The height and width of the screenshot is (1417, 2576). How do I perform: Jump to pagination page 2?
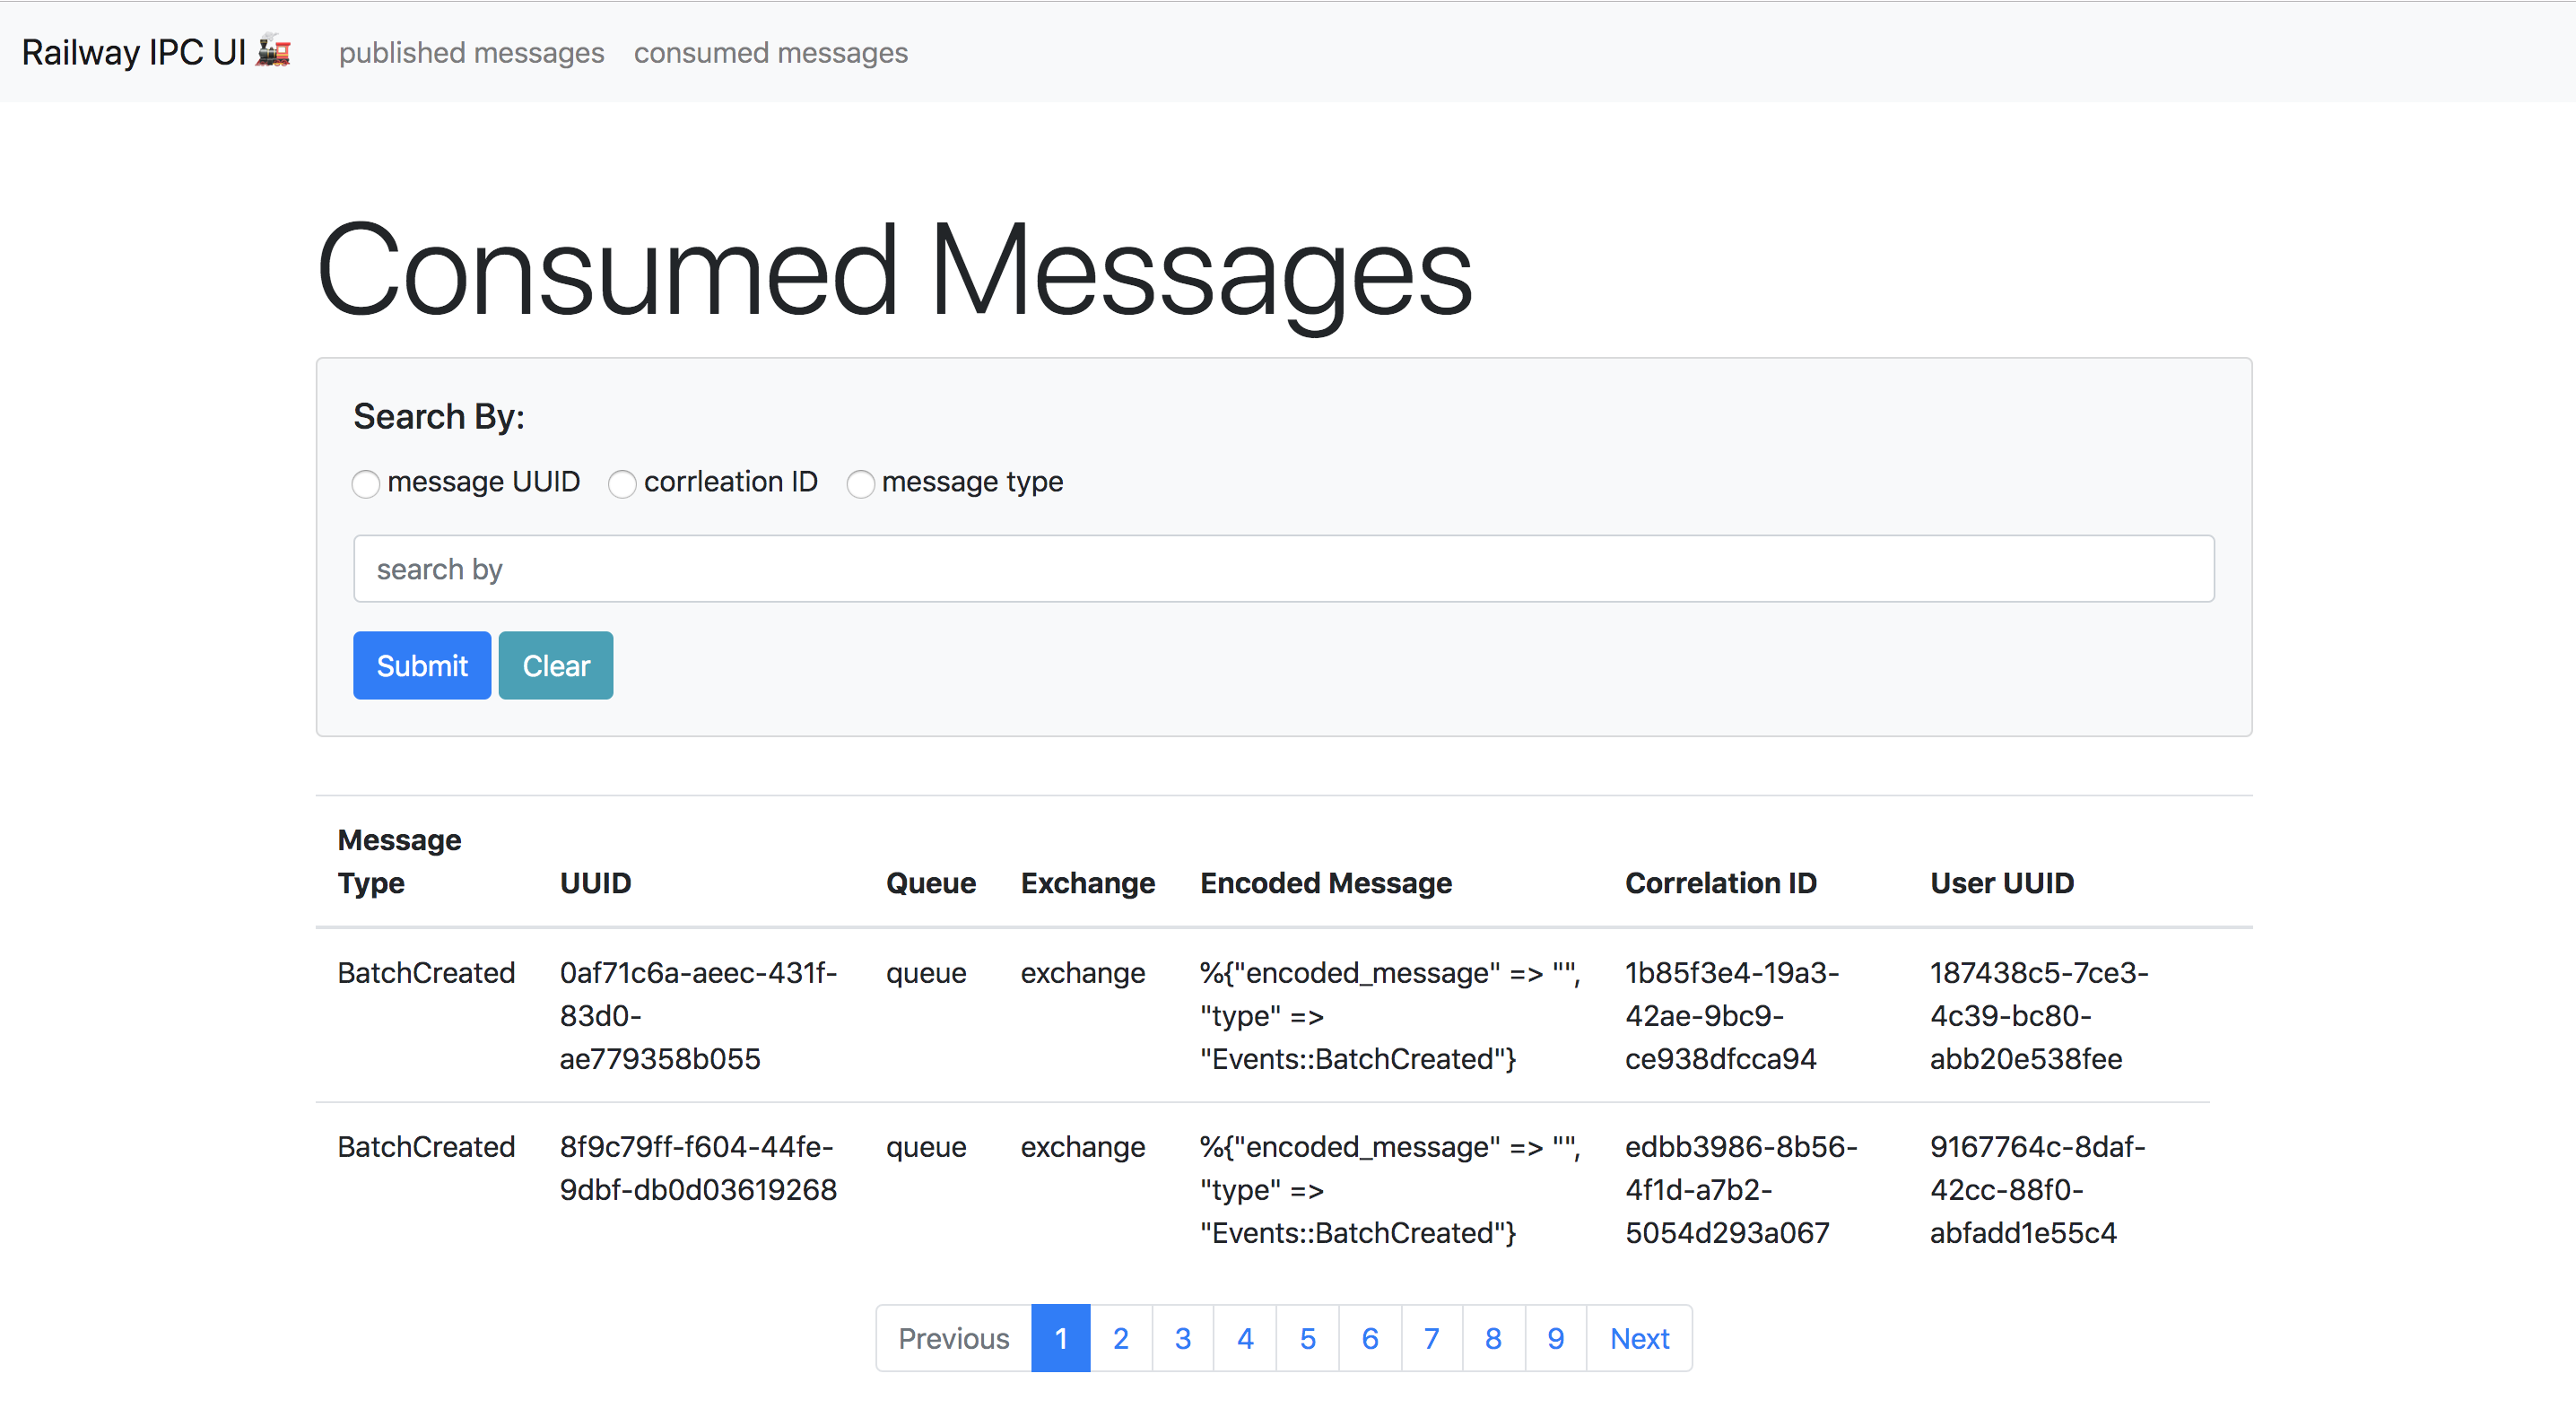click(1121, 1338)
